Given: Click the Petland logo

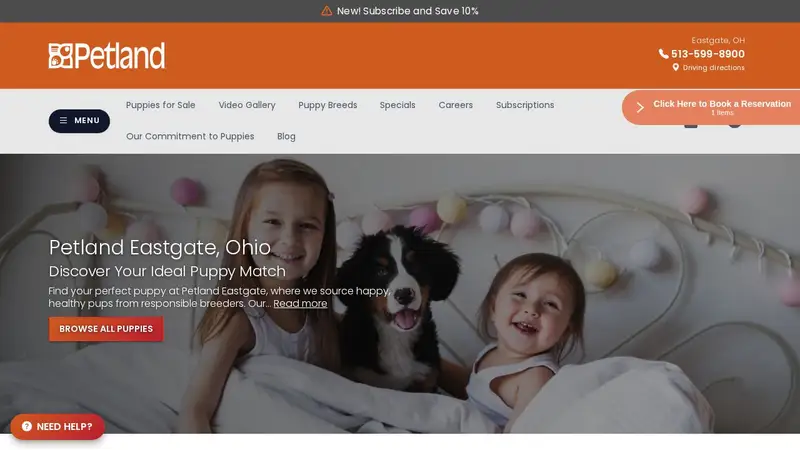Looking at the screenshot, I should pyautogui.click(x=107, y=56).
